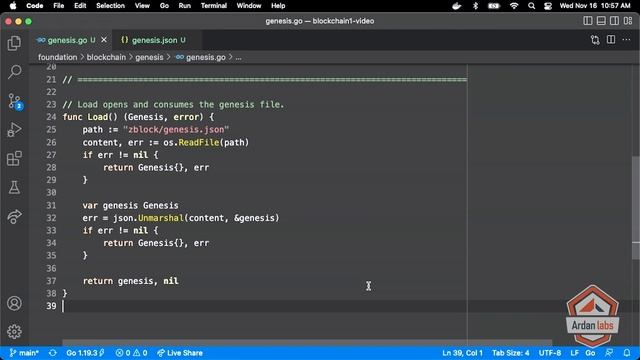640x360 pixels.
Task: Click the Open Changes icon in editor toolbar
Action: (x=595, y=40)
